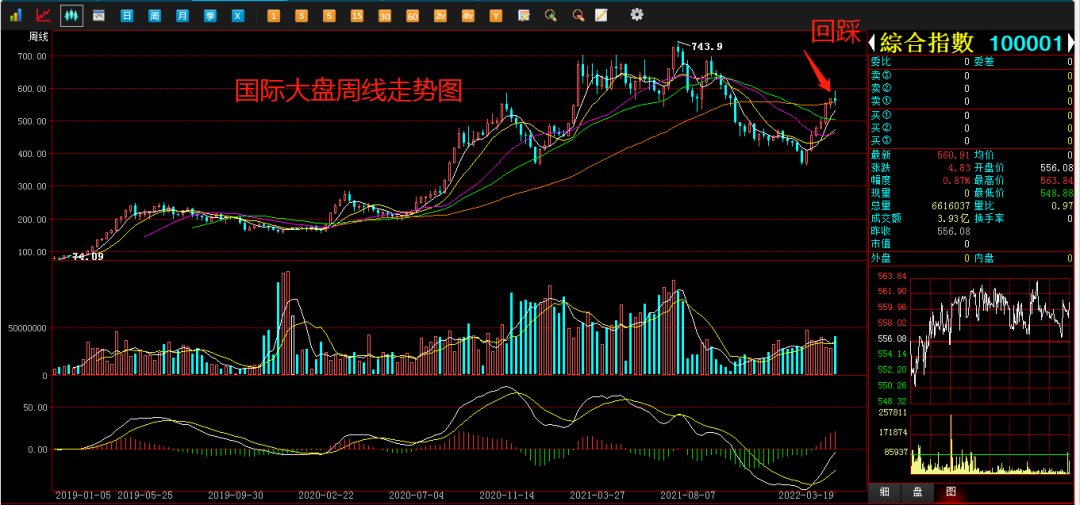Click the low price label 74.09
Screen dimensions: 1080x505
87,257
